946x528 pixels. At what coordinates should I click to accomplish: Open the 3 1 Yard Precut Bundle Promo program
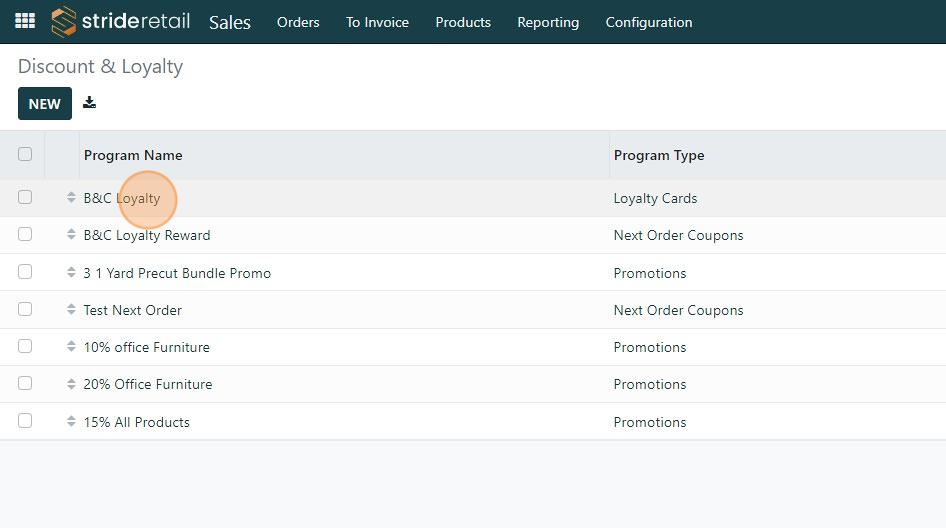[177, 273]
